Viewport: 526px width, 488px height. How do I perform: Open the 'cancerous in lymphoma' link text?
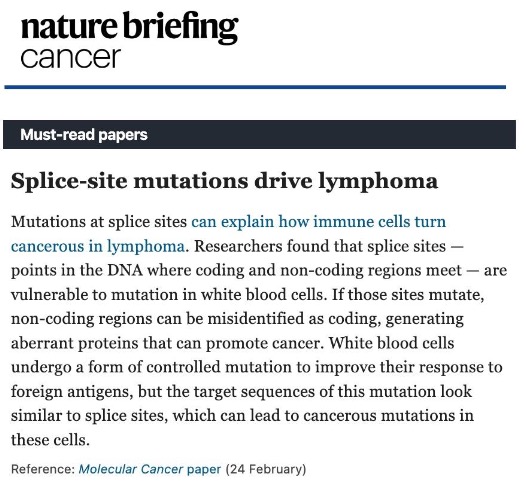(x=98, y=247)
